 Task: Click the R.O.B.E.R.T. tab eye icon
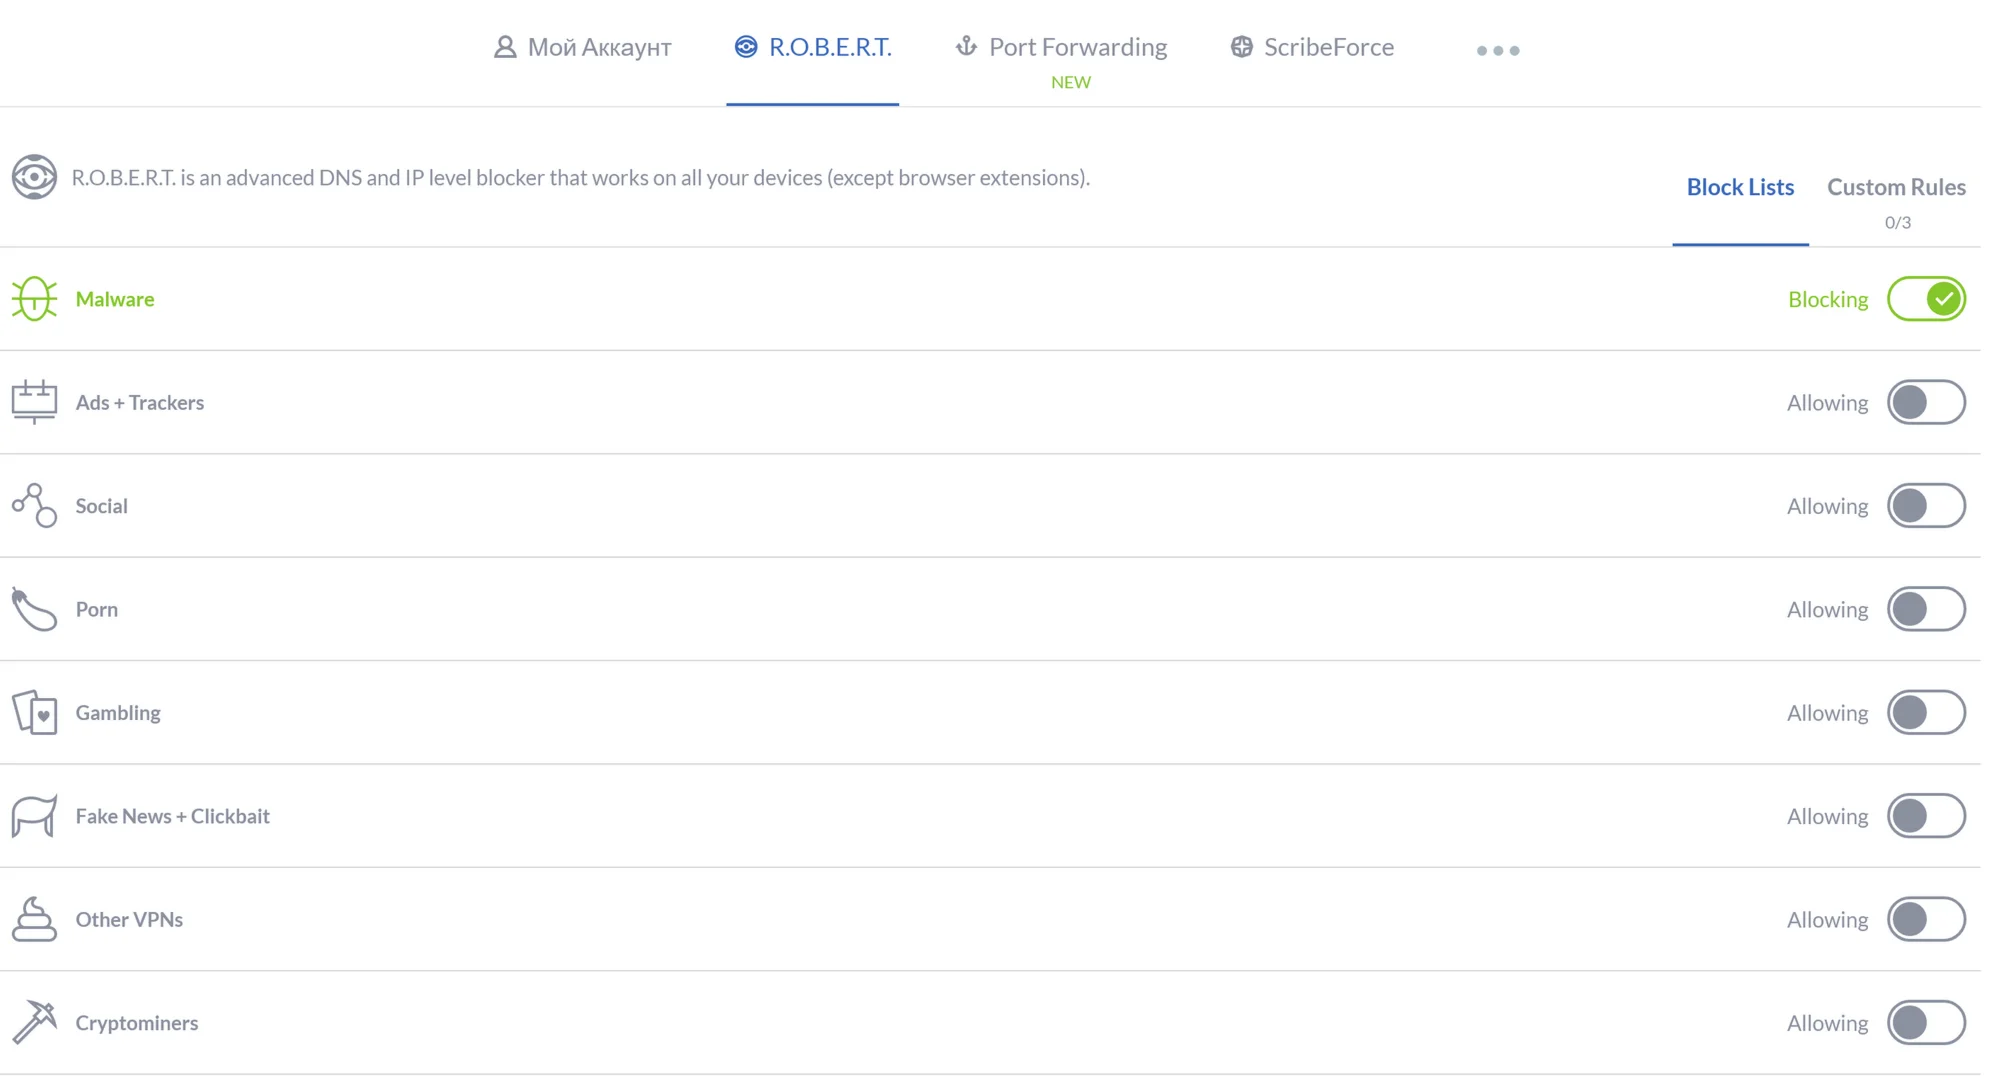pos(746,47)
